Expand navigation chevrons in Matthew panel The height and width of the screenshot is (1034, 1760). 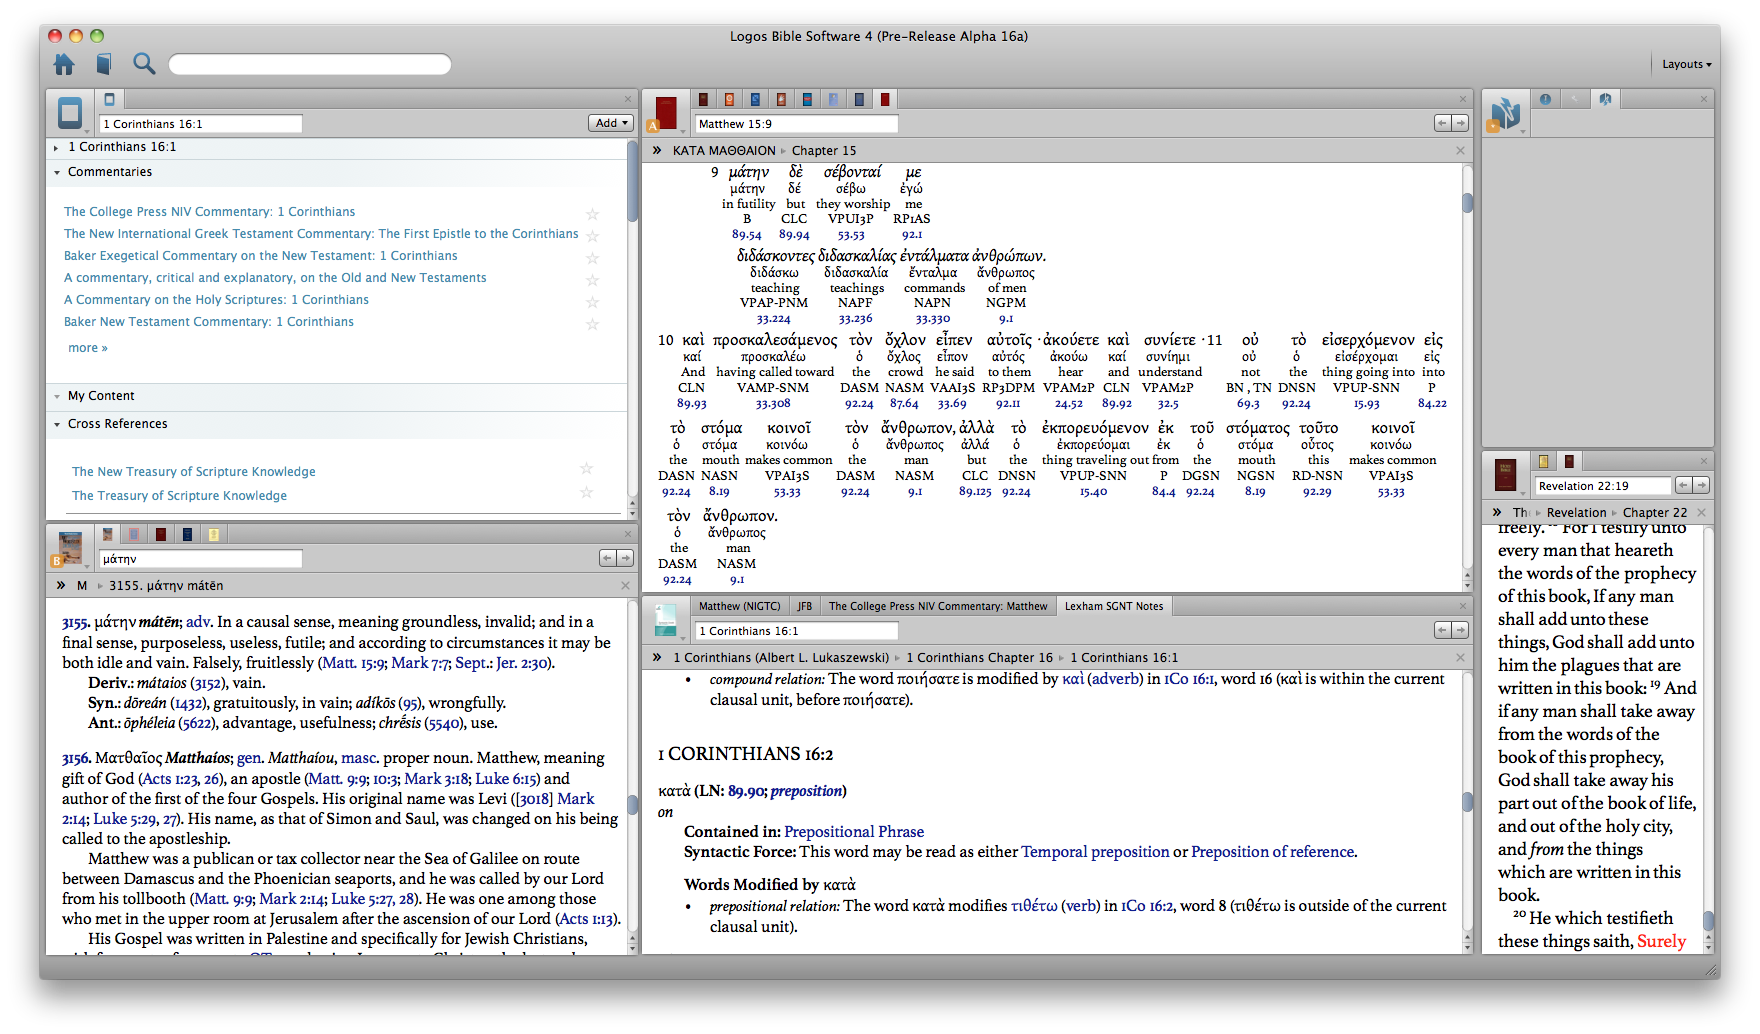pyautogui.click(x=657, y=151)
